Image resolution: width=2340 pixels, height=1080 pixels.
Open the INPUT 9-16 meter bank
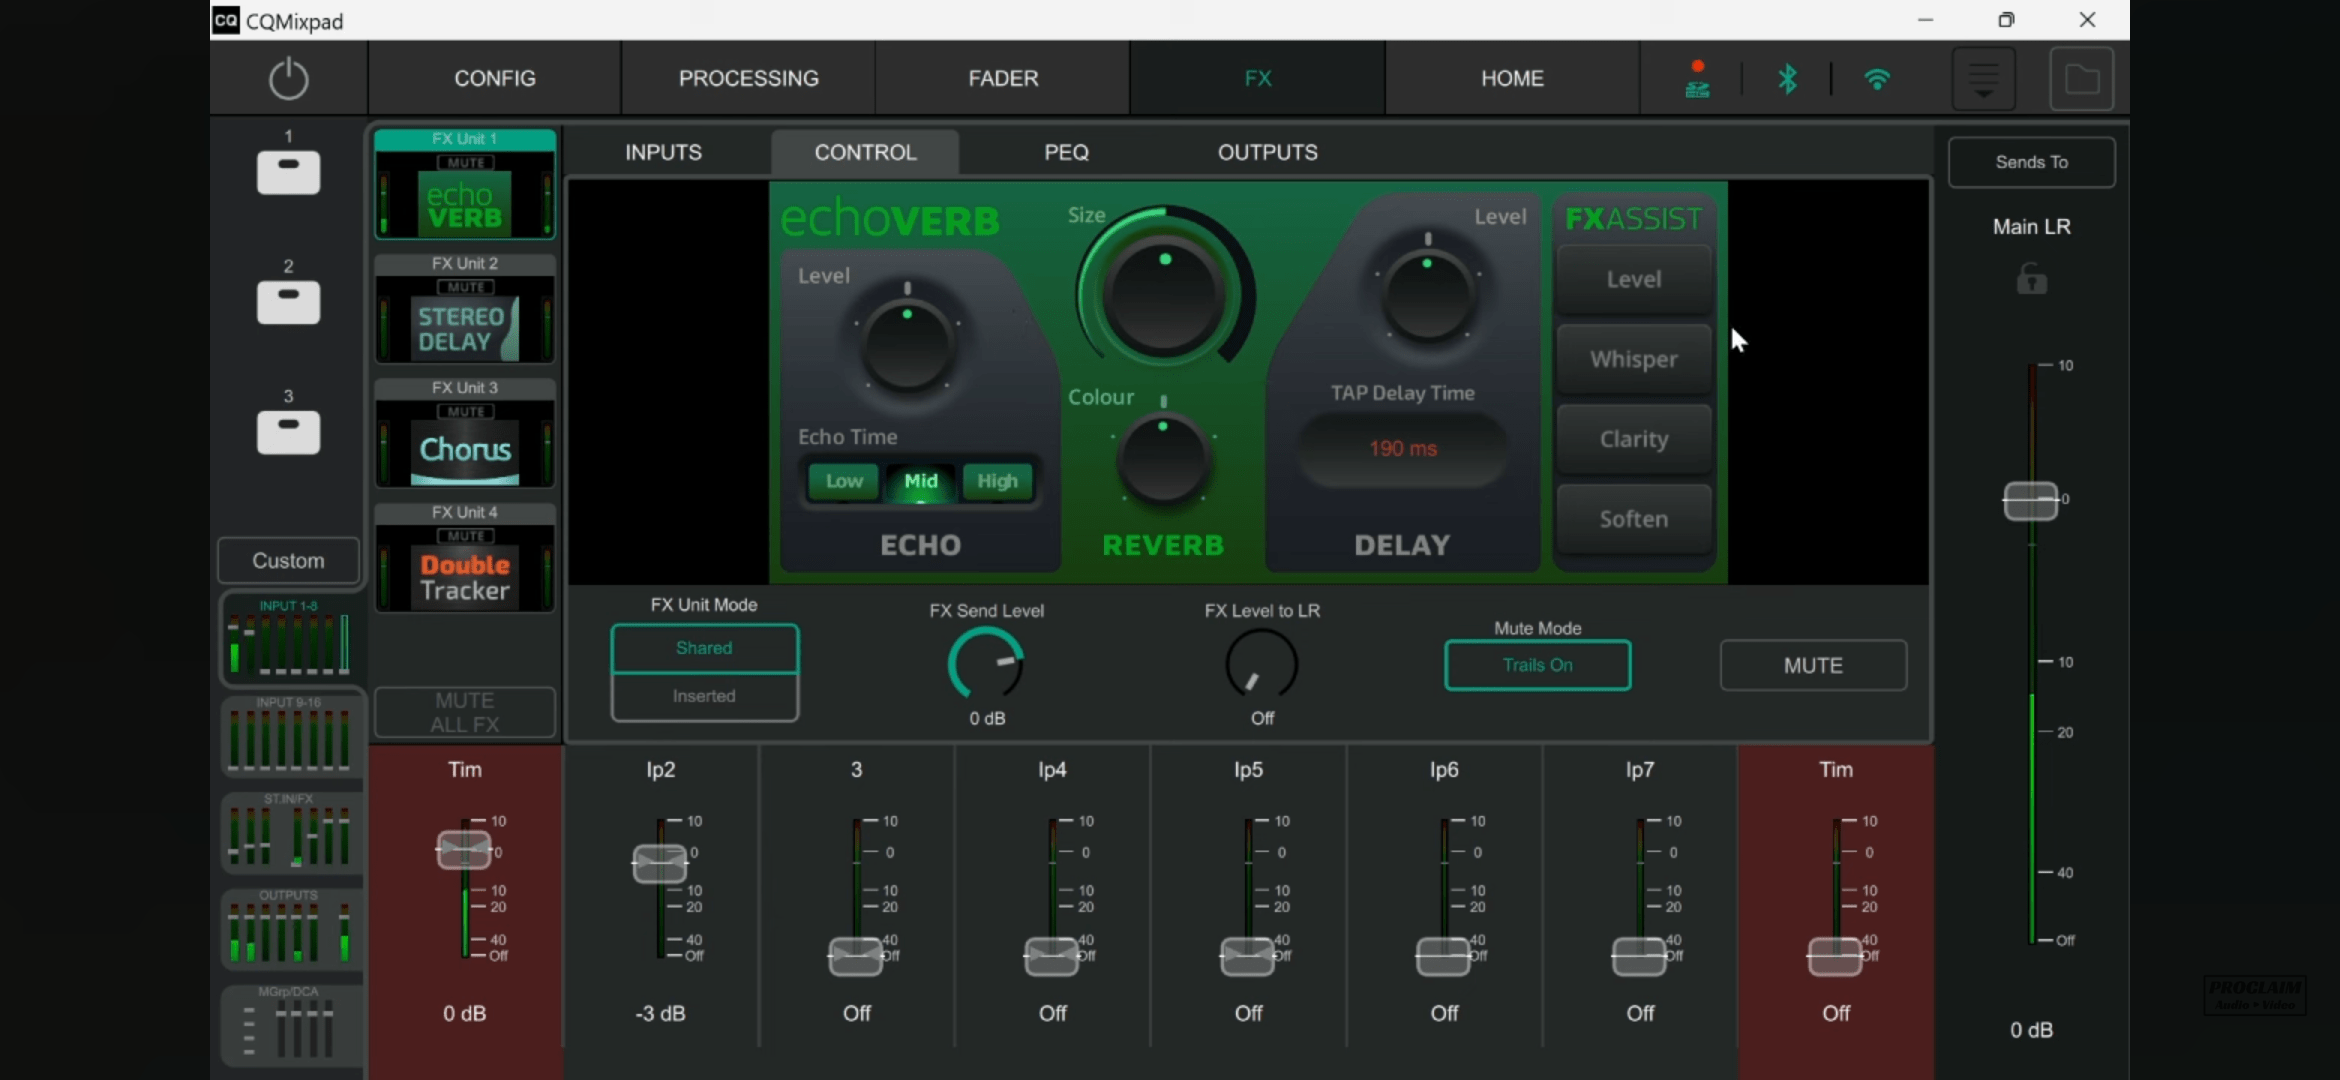[289, 736]
